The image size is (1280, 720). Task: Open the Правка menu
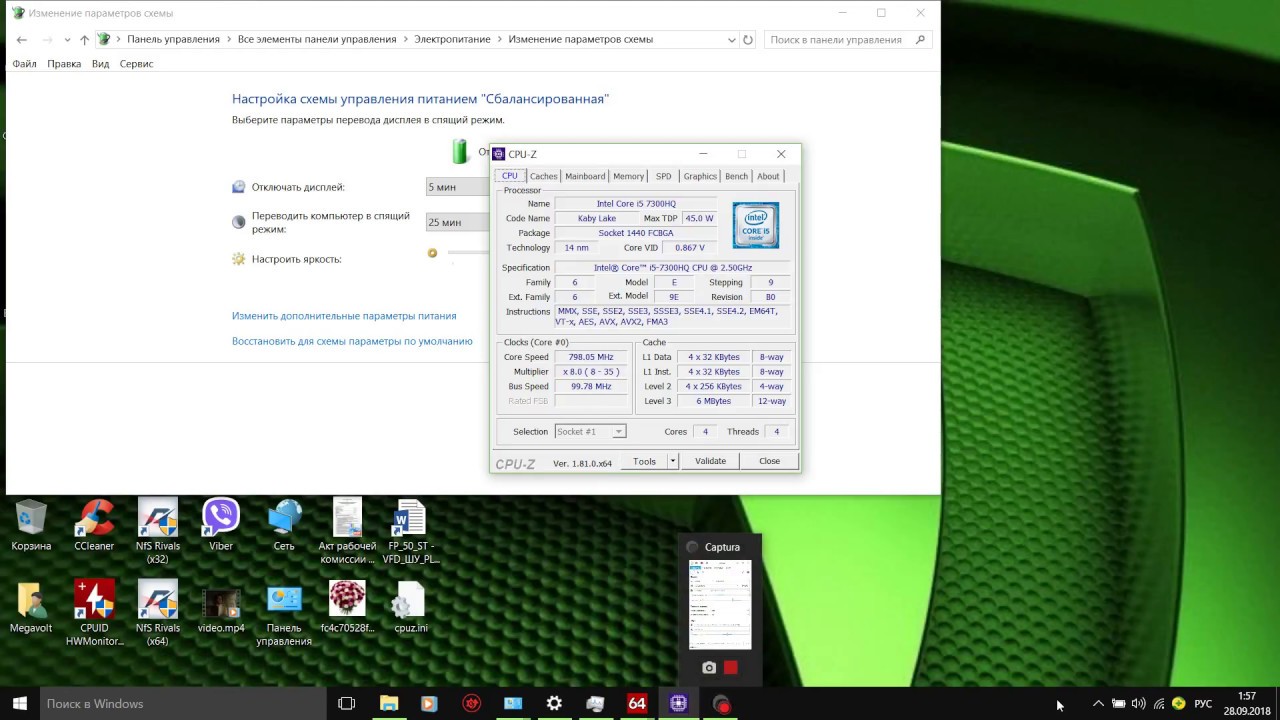64,64
